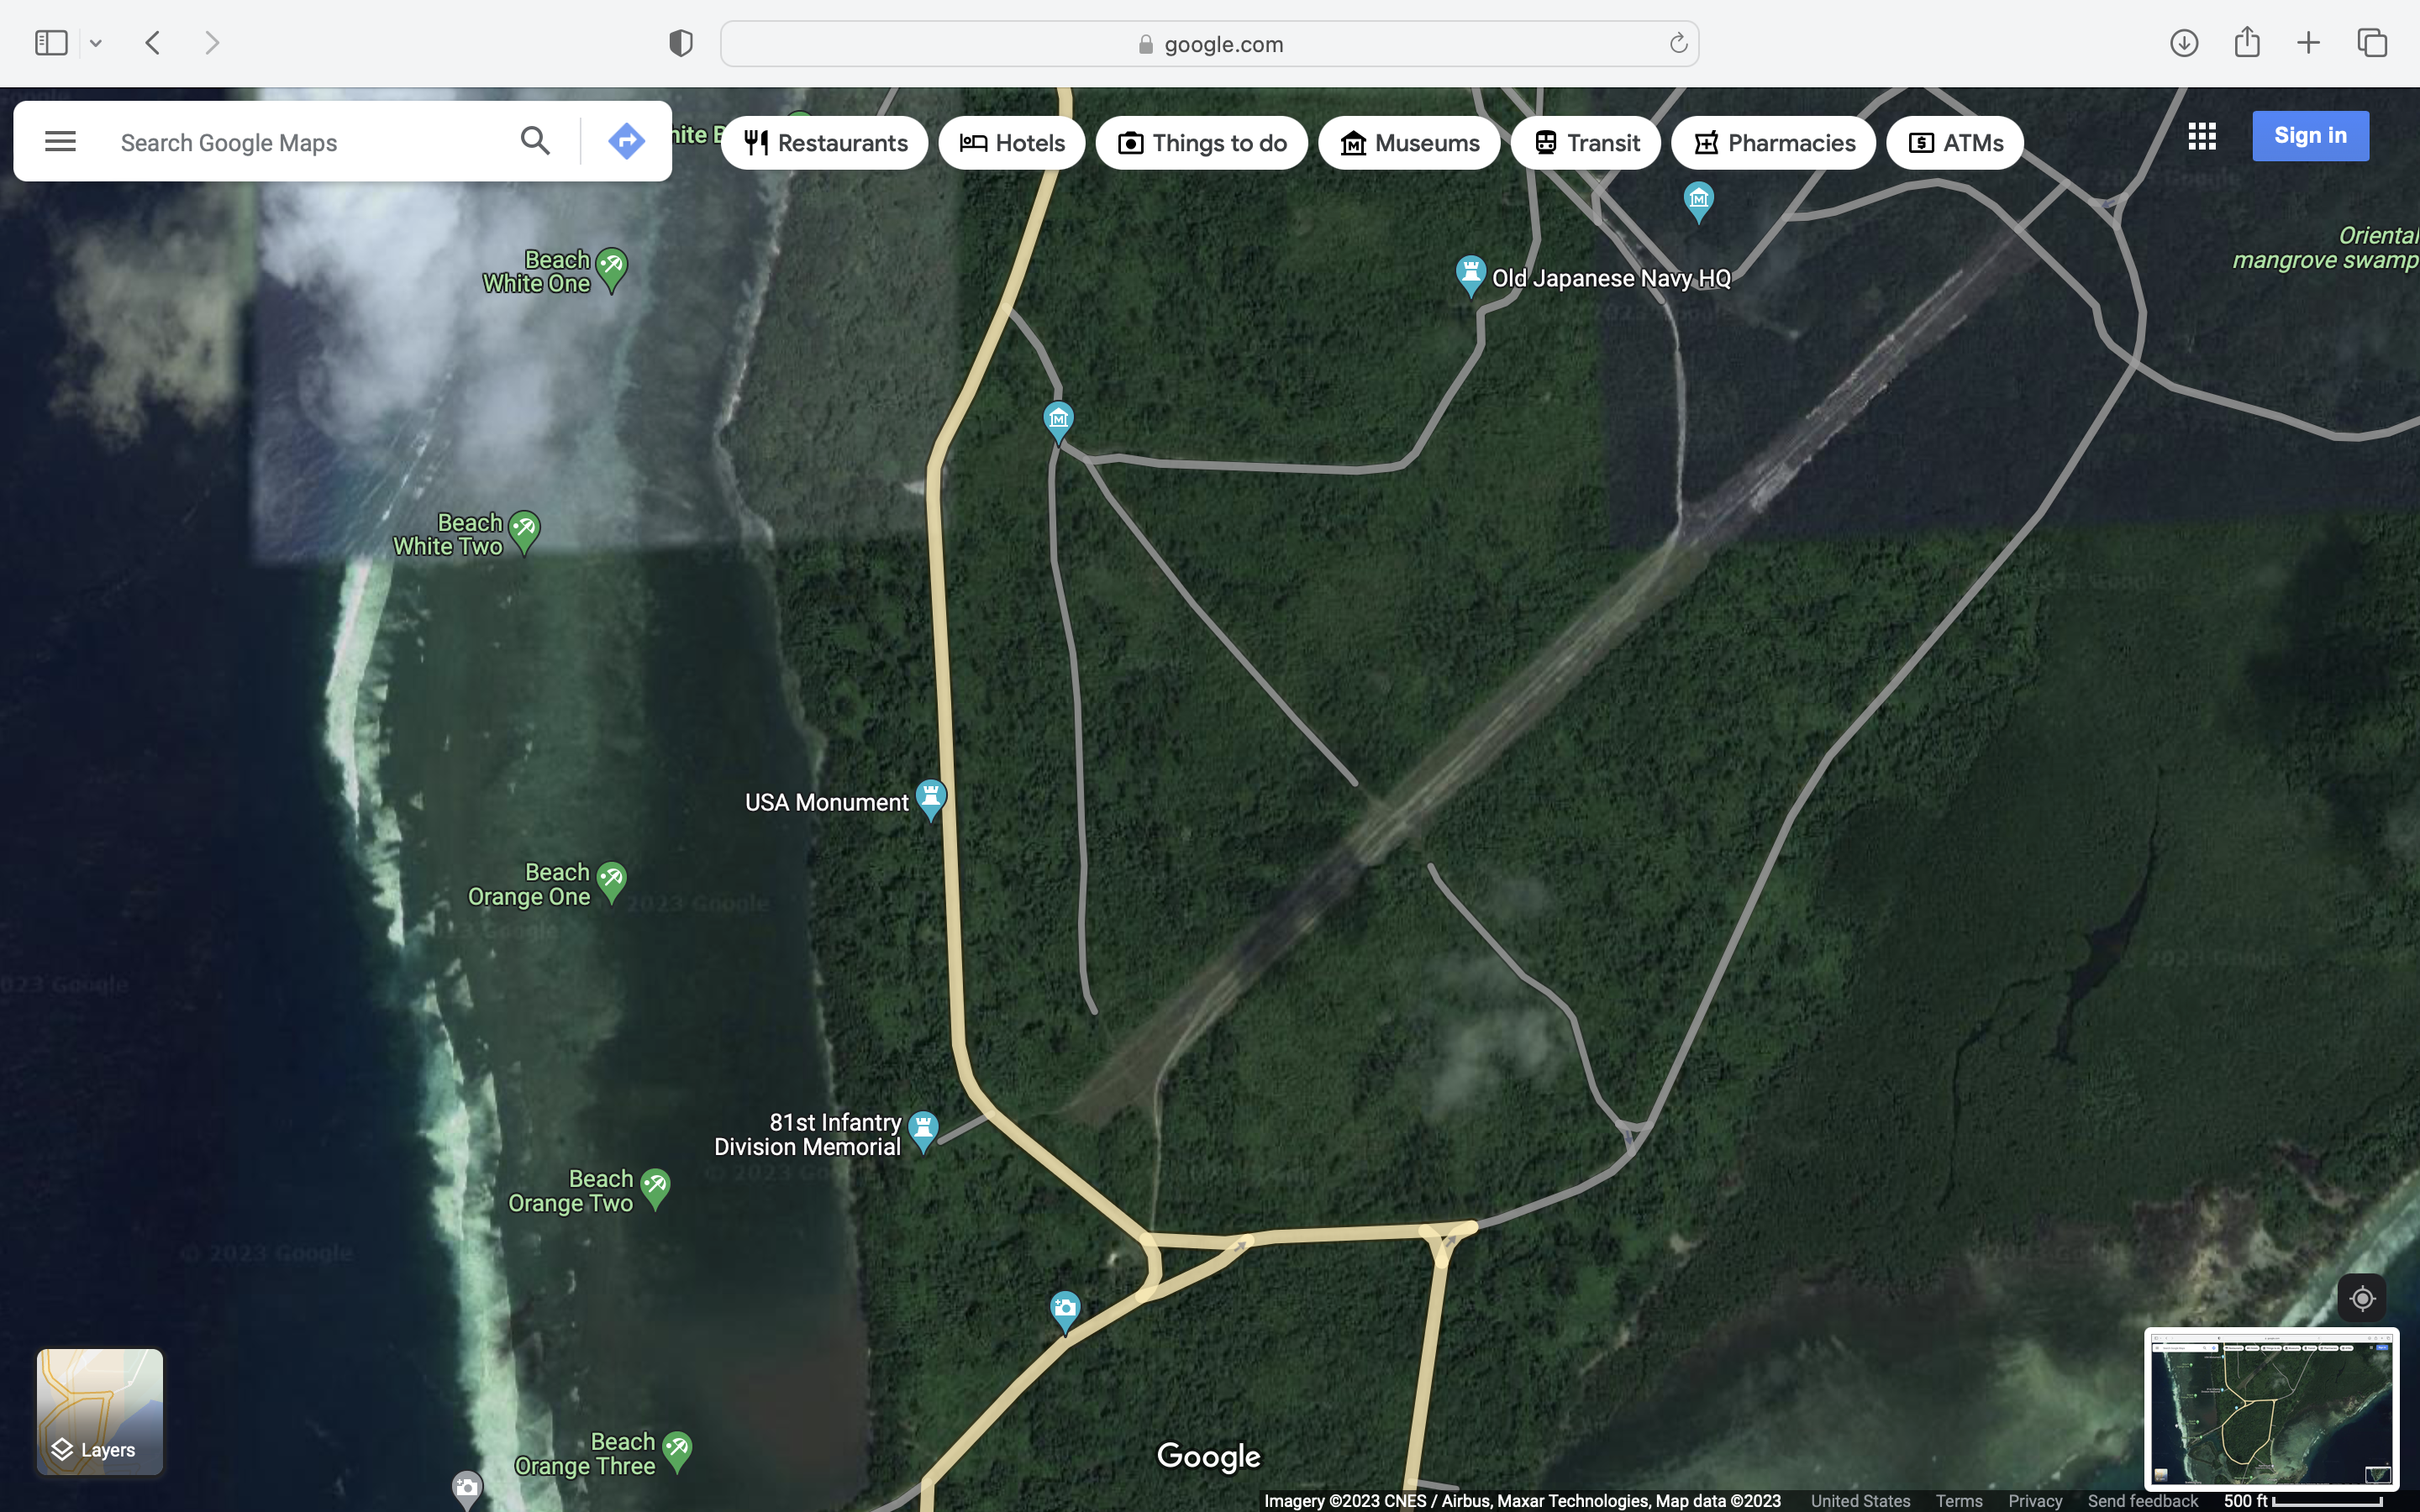Choose the Pharmacies category chip
This screenshot has width=2420, height=1512.
click(1773, 143)
